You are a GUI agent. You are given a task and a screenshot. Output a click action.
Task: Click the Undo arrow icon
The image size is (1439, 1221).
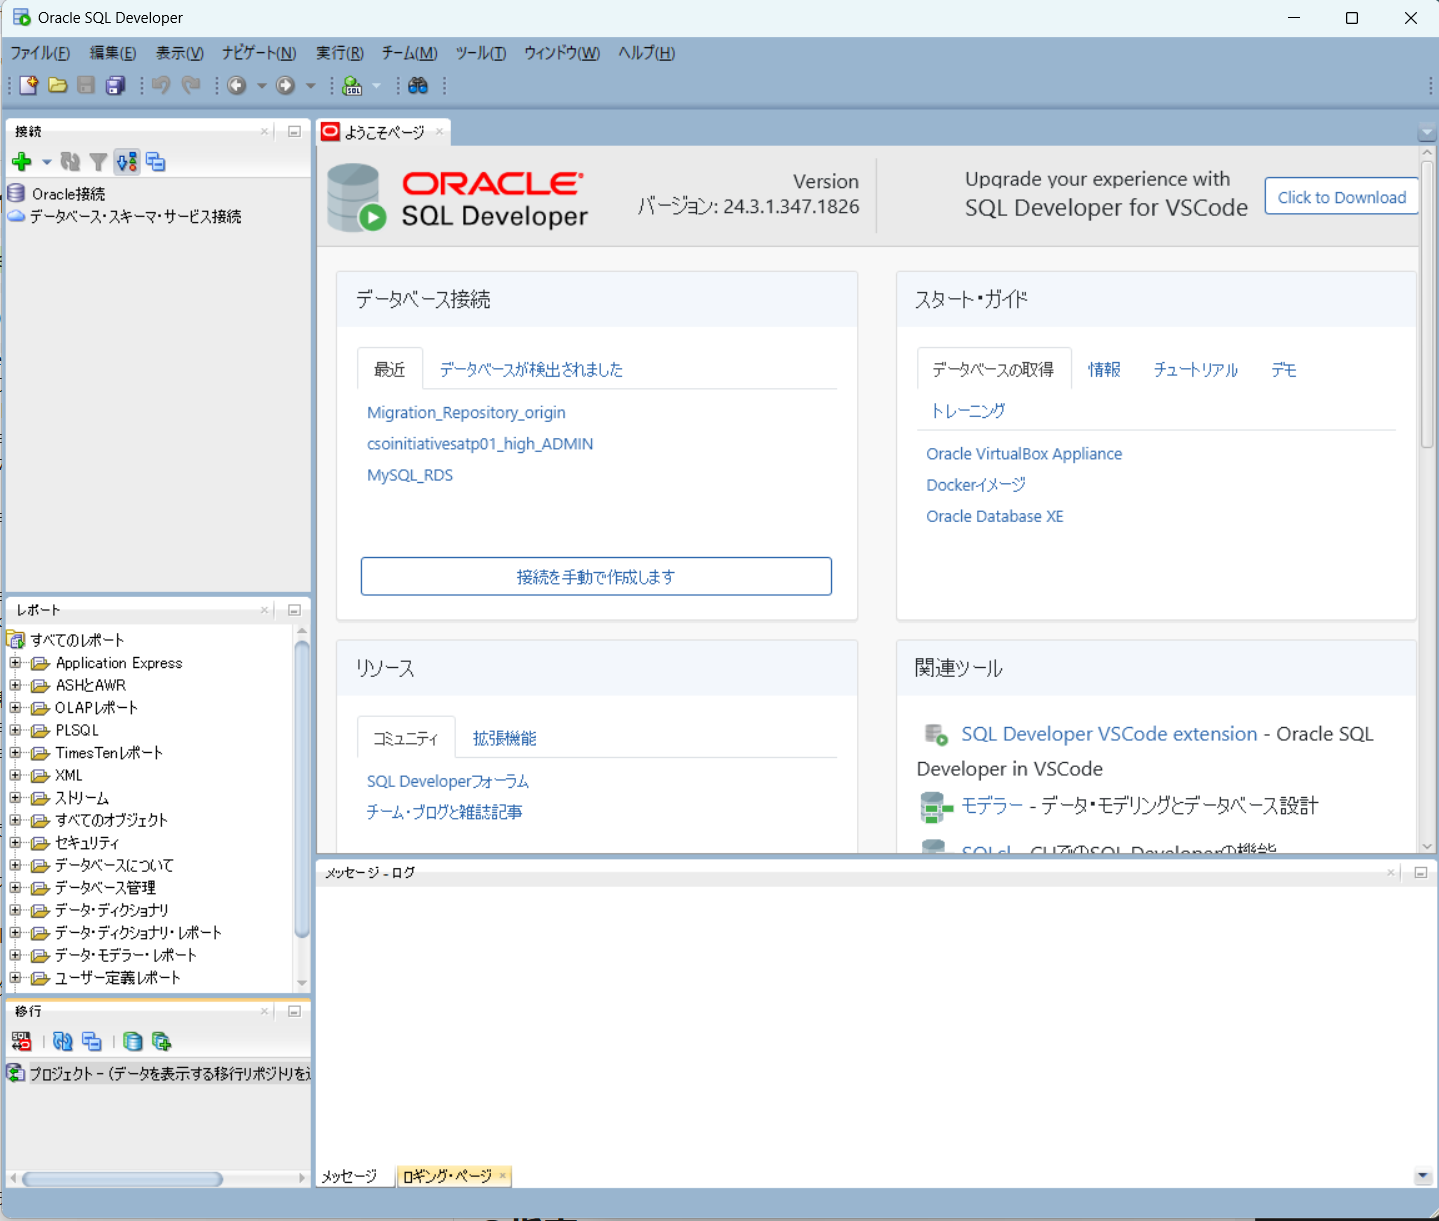click(161, 86)
